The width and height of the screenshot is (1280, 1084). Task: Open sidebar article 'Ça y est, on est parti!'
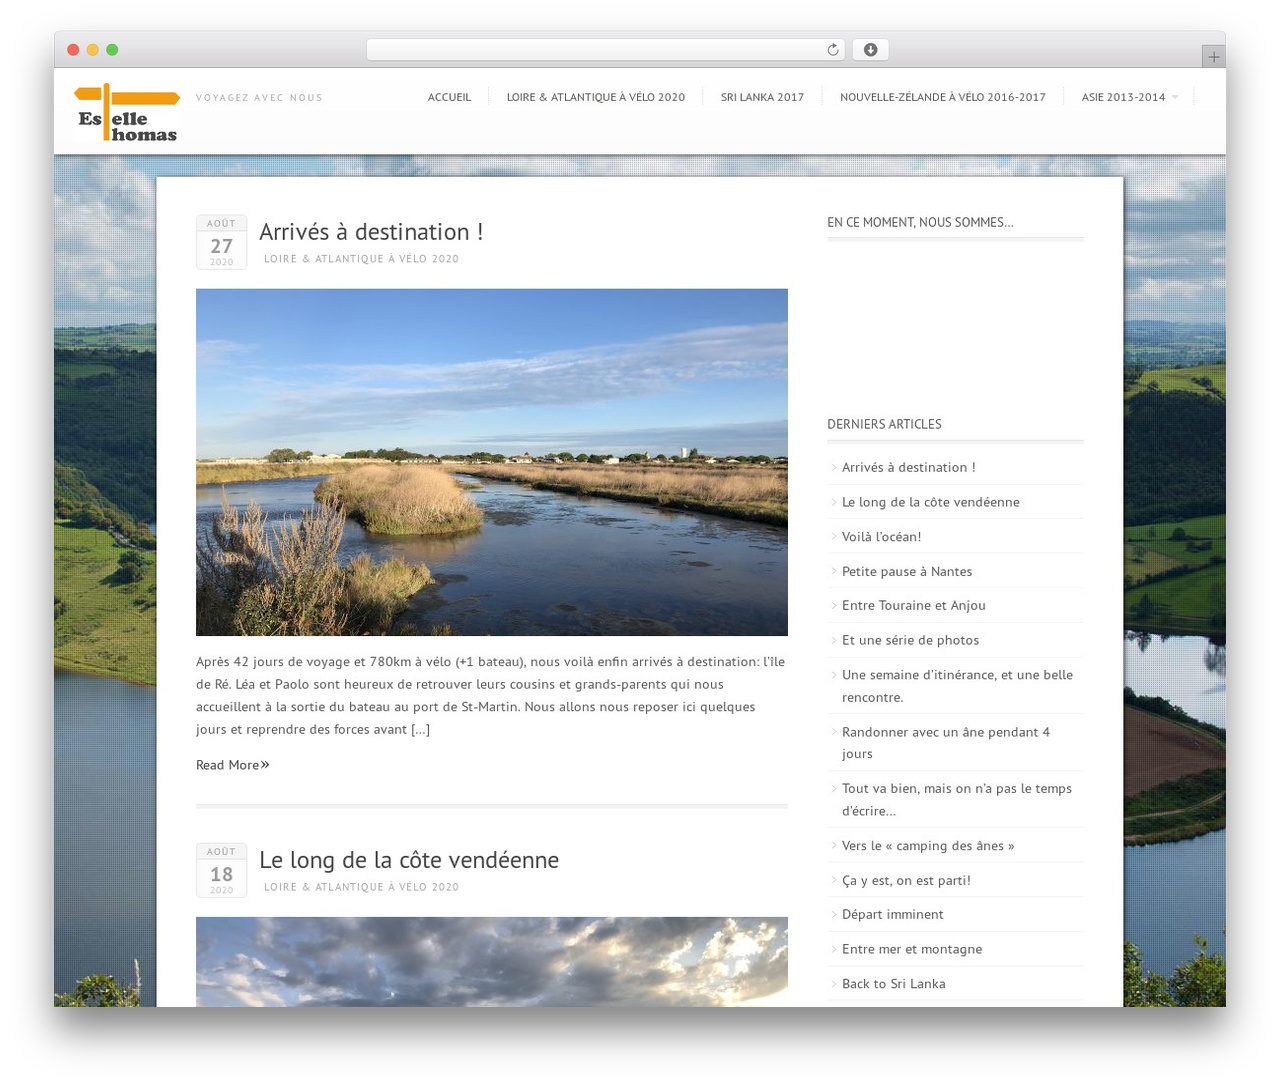pos(906,881)
